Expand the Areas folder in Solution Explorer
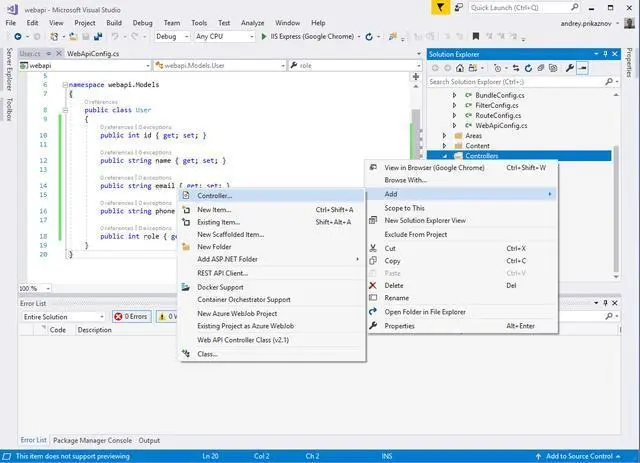This screenshot has width=640, height=463. tap(445, 134)
